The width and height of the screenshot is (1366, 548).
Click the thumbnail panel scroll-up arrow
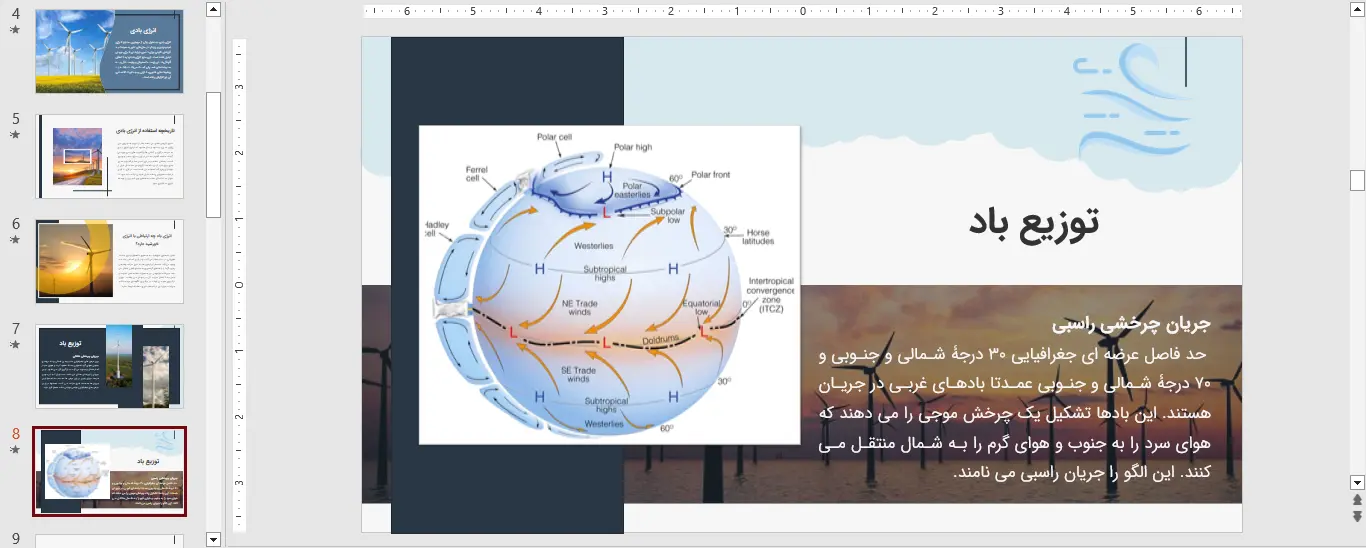click(x=213, y=9)
